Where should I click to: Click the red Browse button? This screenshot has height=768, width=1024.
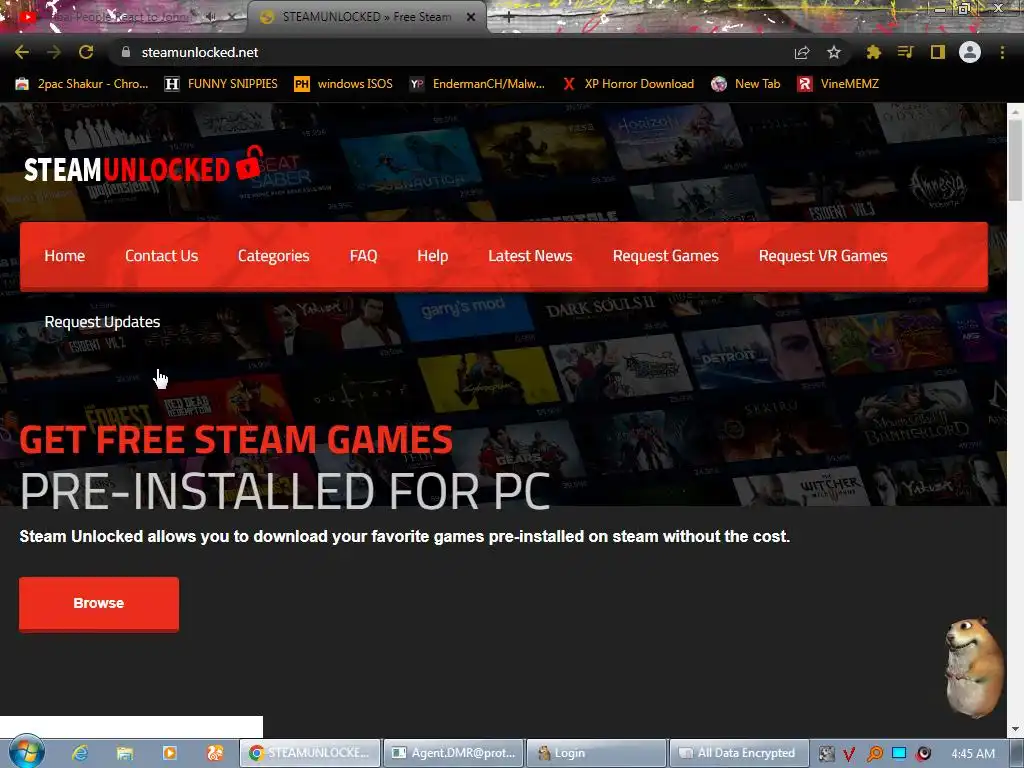[x=99, y=603]
